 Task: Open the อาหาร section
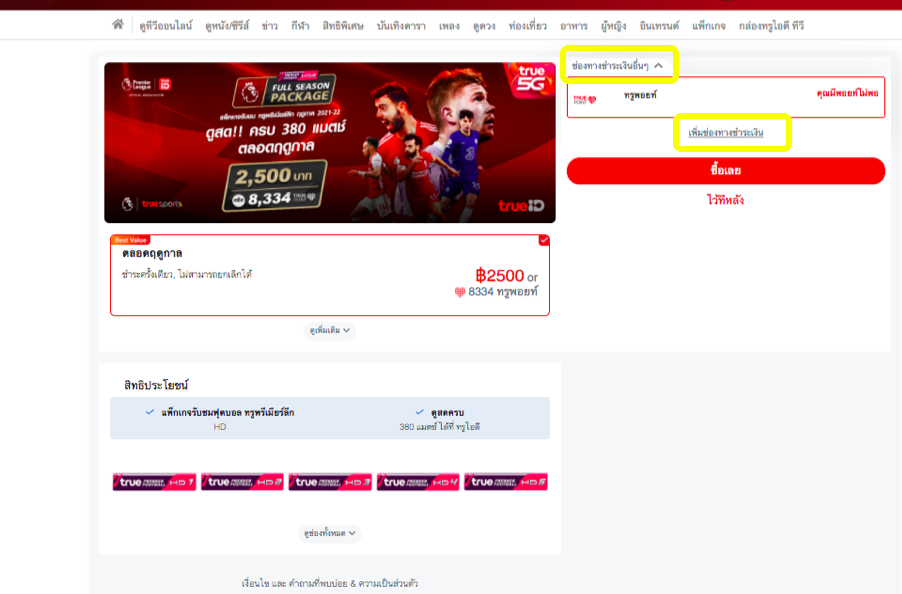[574, 26]
